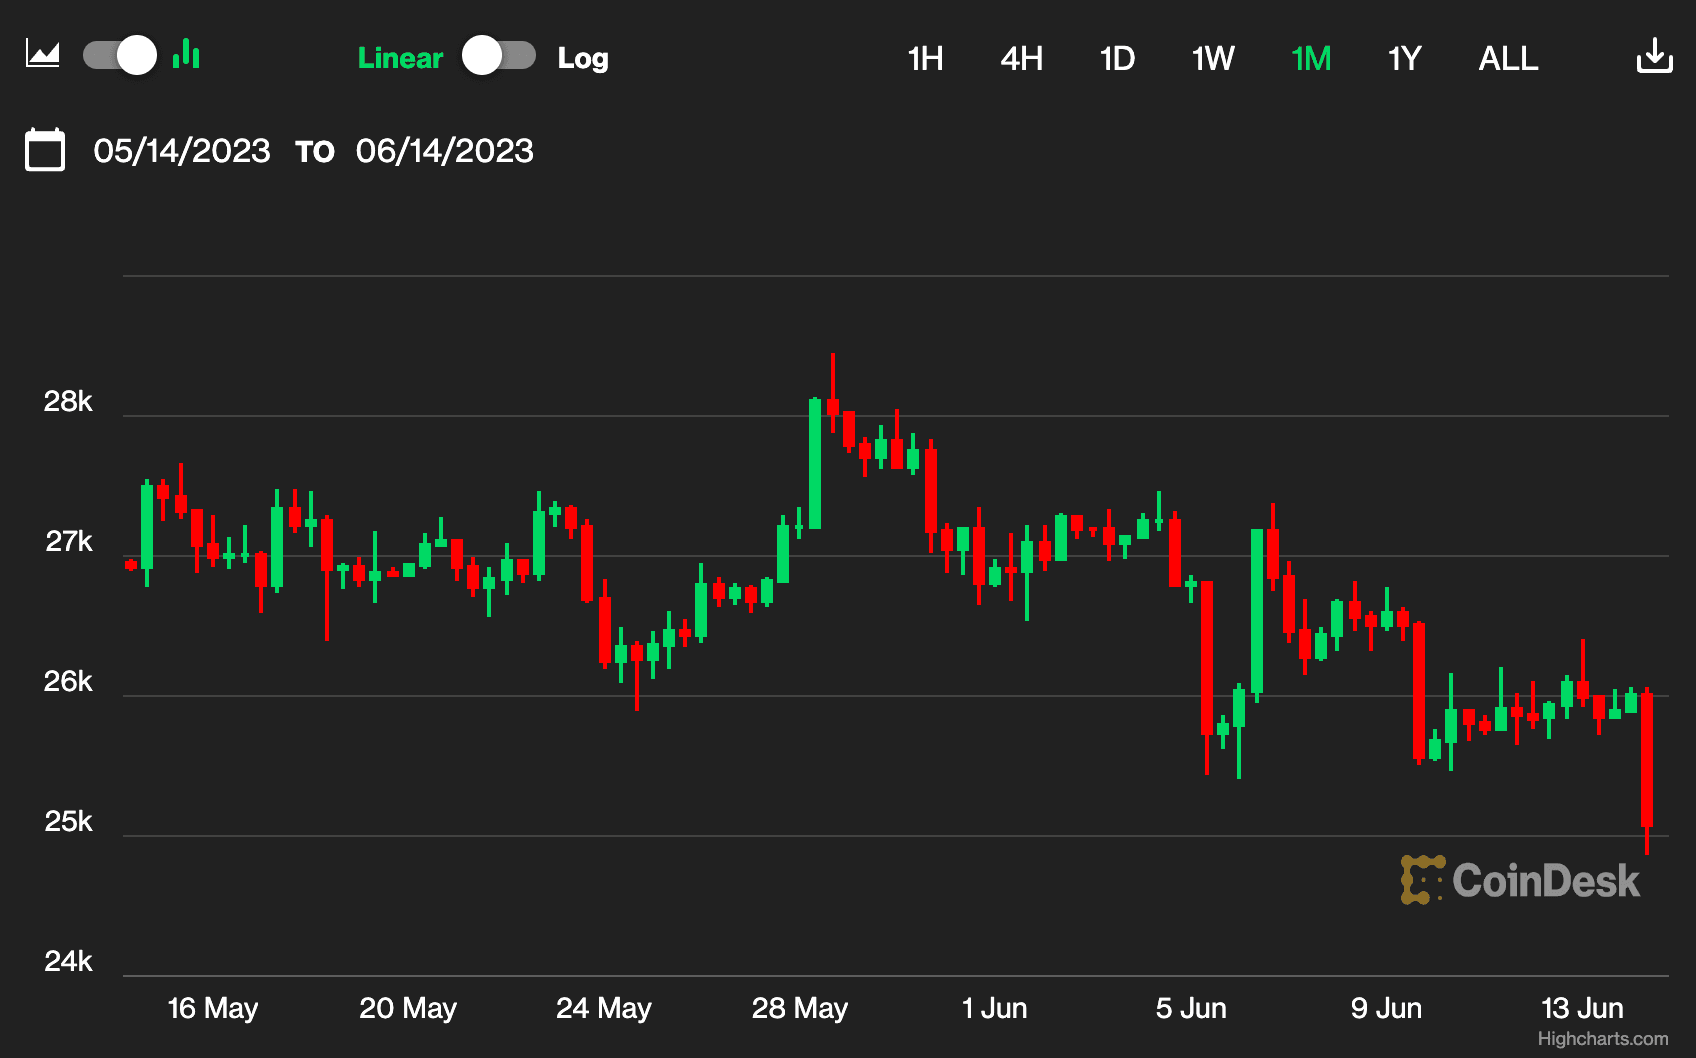1696x1058 pixels.
Task: Select the 1M timeframe
Action: click(x=1310, y=58)
